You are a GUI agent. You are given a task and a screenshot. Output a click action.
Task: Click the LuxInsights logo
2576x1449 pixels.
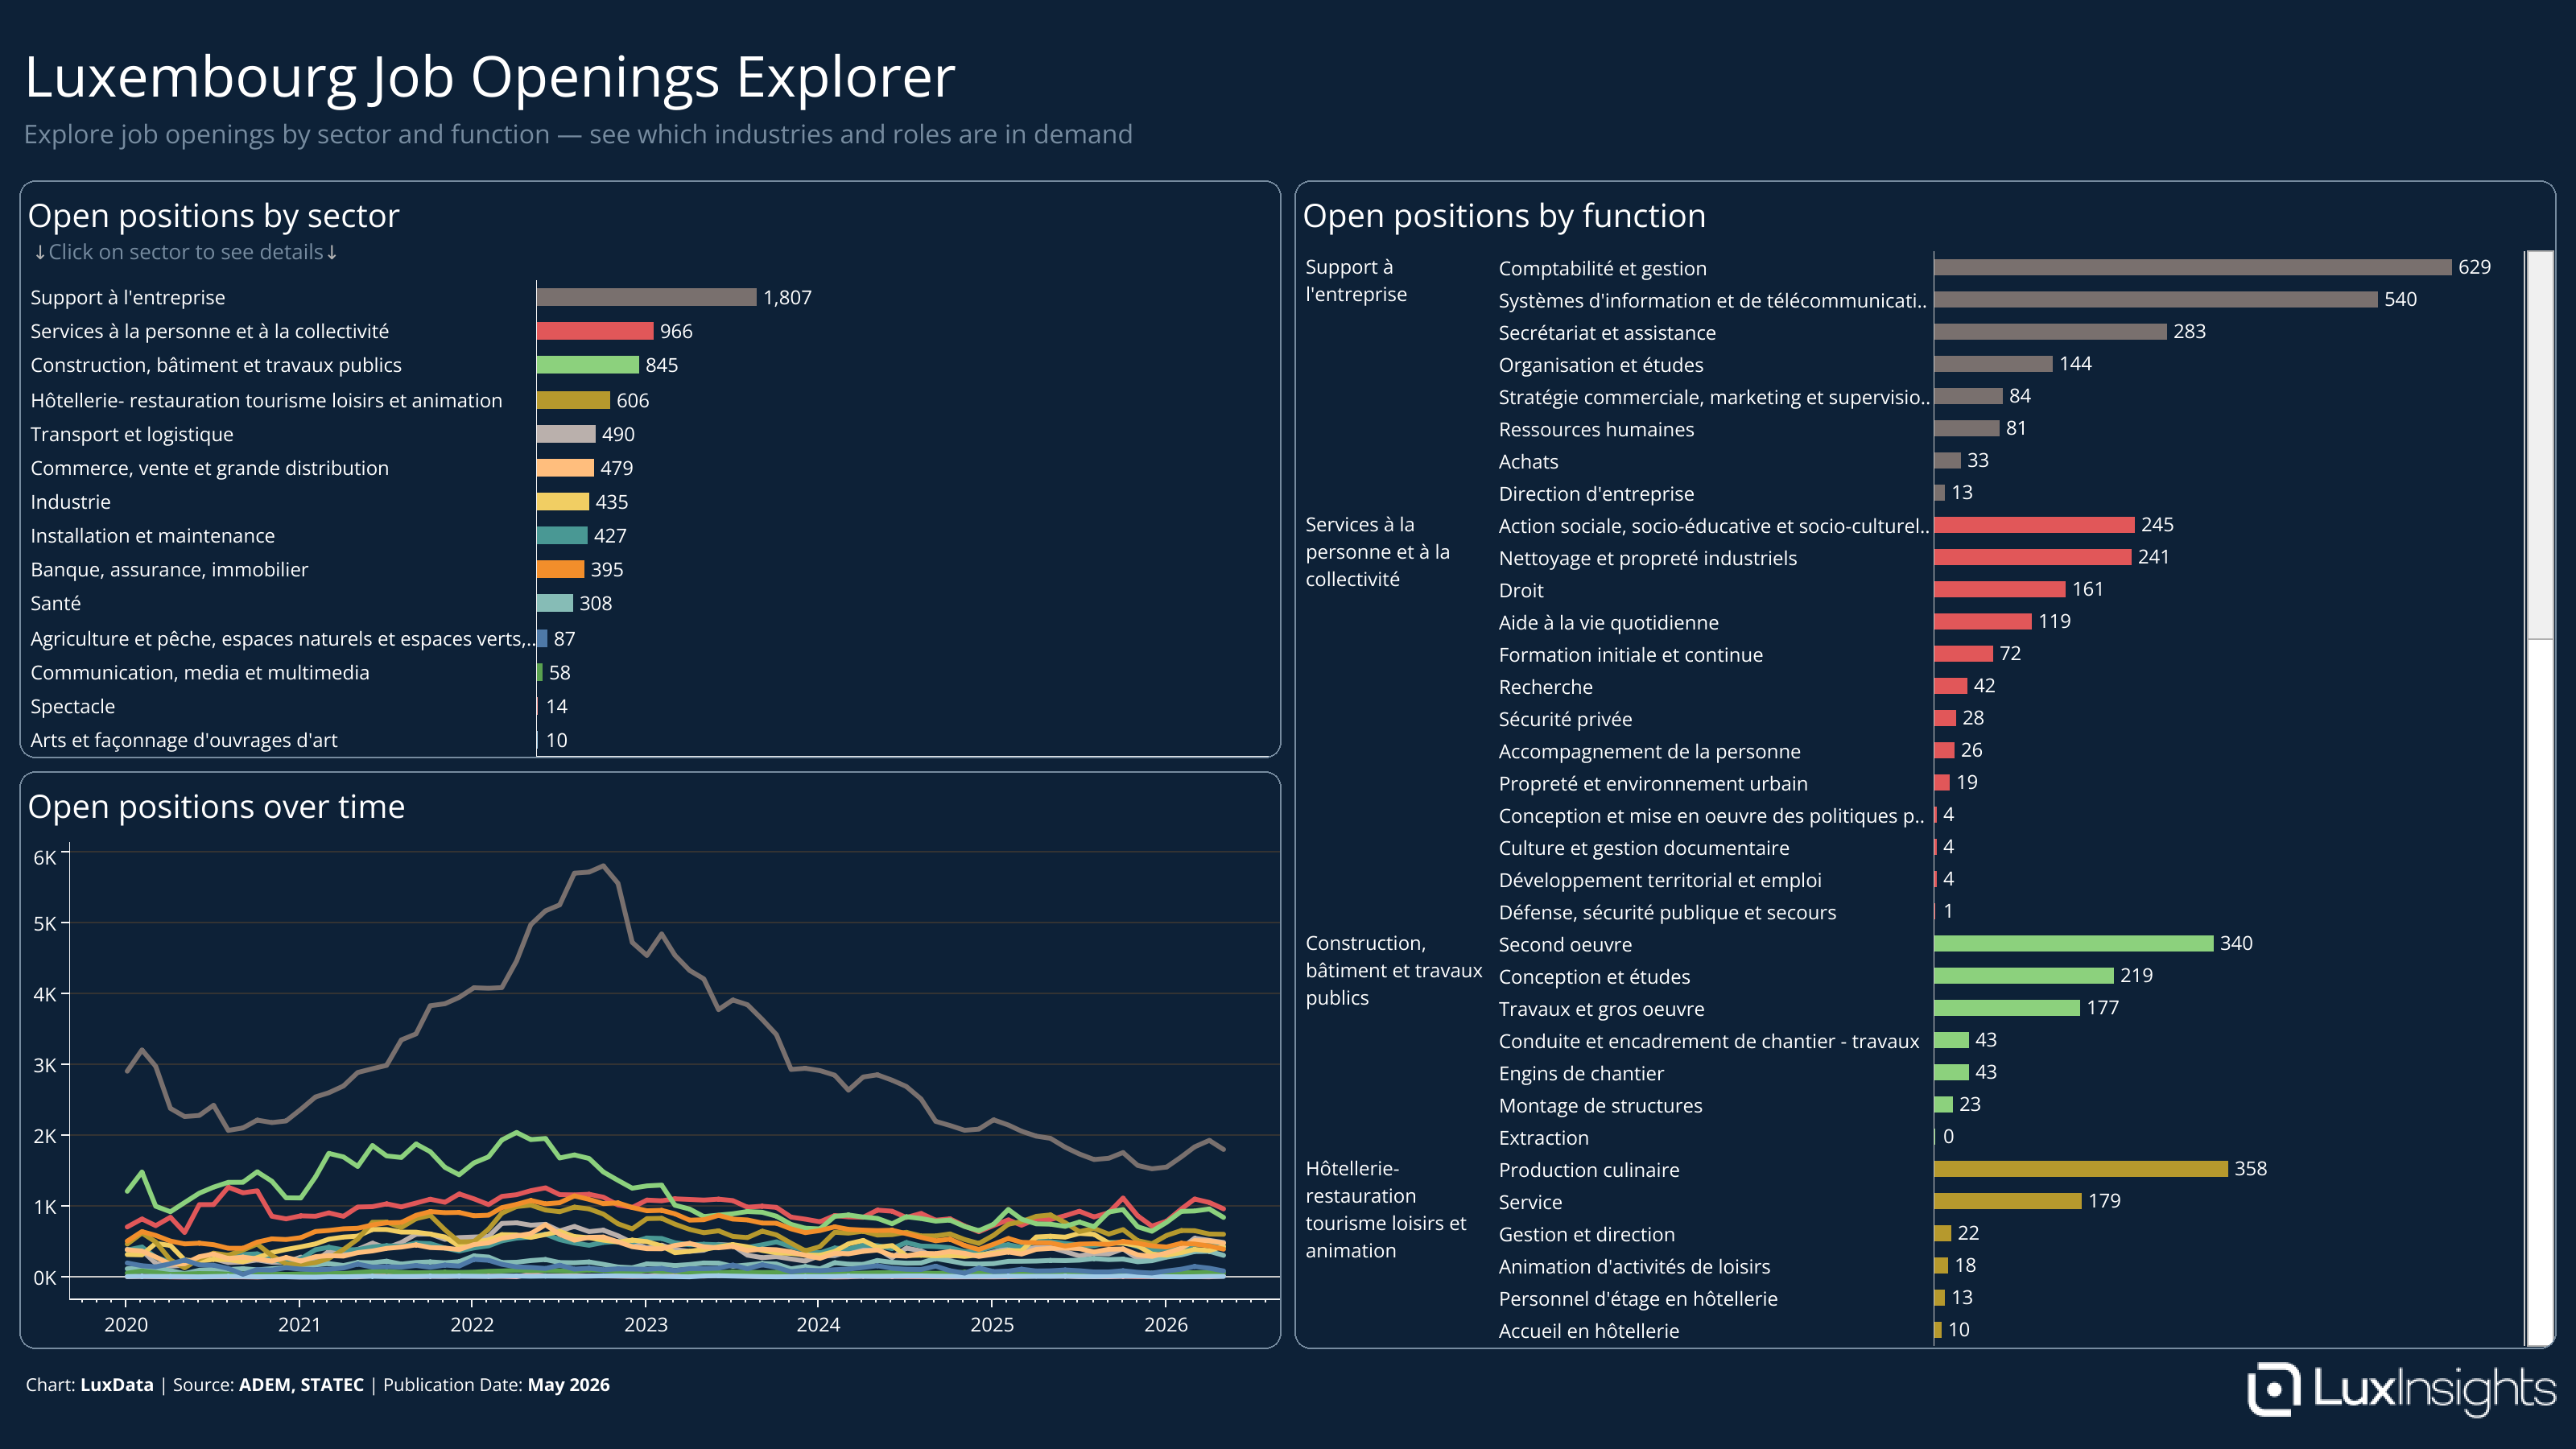click(2401, 1389)
